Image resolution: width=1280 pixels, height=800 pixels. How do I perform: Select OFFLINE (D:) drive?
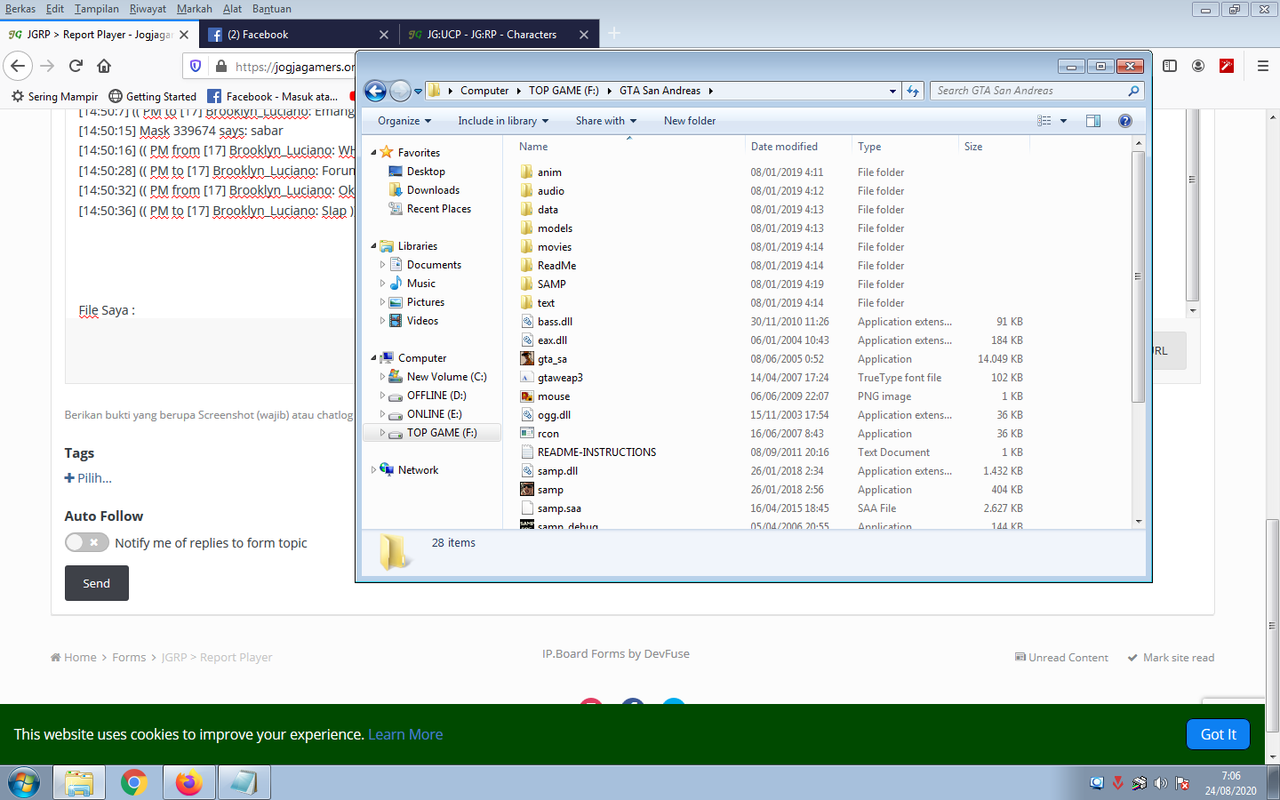coord(427,396)
